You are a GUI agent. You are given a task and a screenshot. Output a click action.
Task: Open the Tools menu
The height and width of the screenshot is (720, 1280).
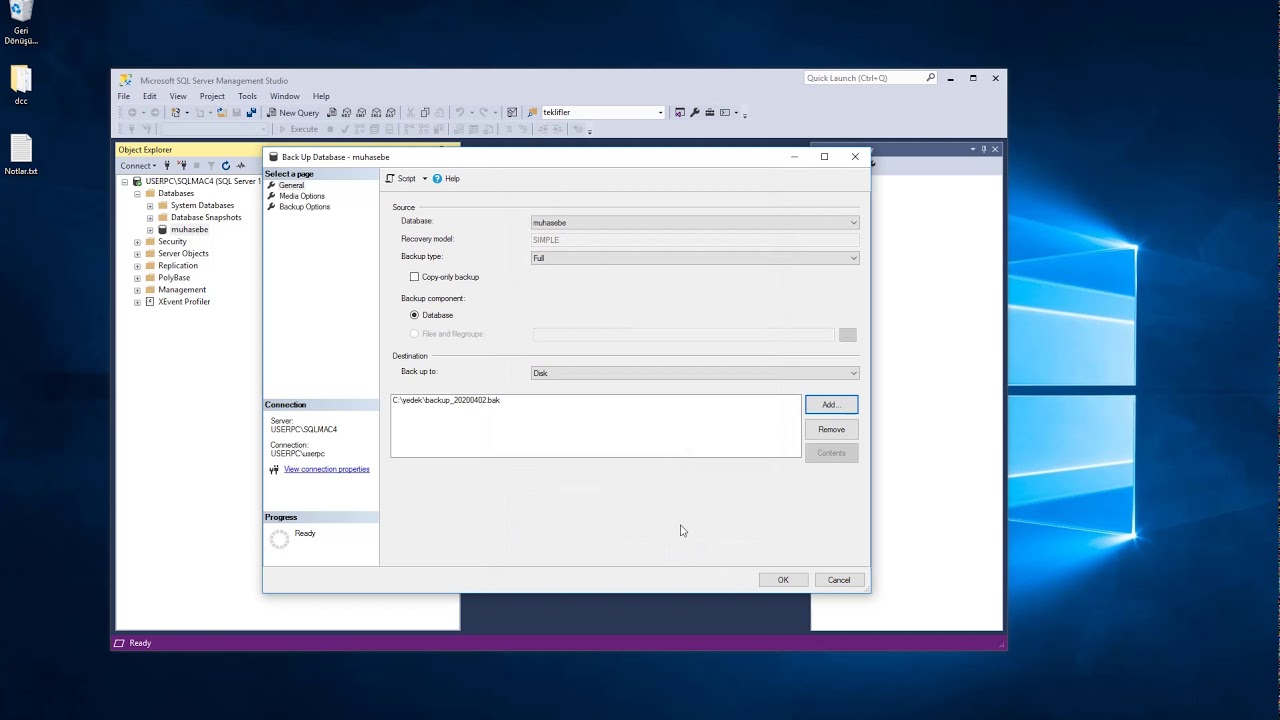(247, 96)
